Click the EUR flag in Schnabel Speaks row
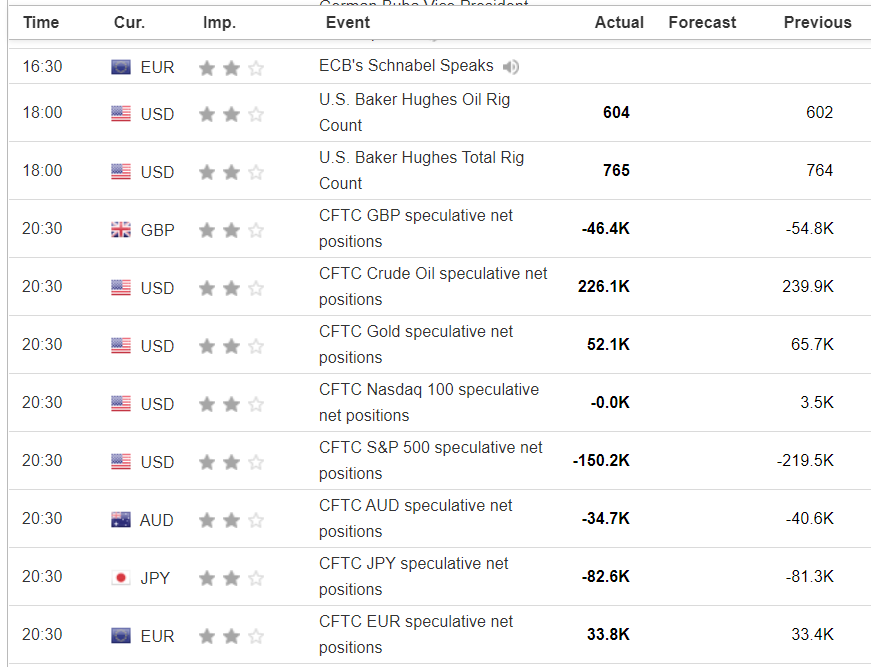Viewport: 871px width, 667px height. coord(121,67)
